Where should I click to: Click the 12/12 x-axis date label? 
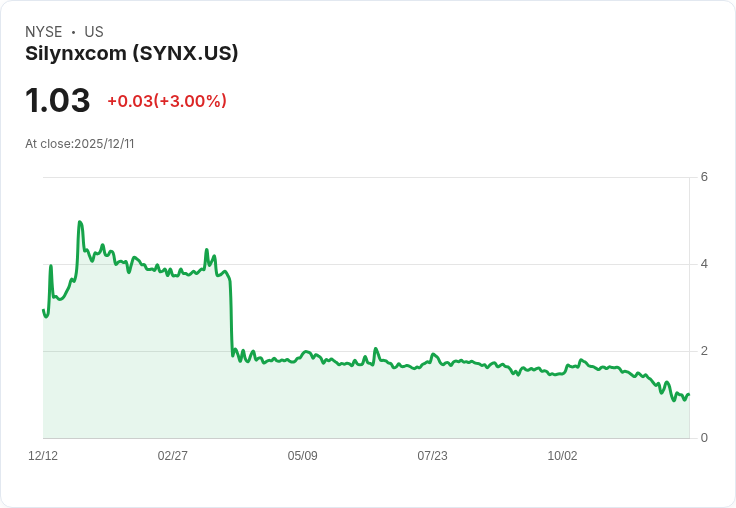coord(43,455)
